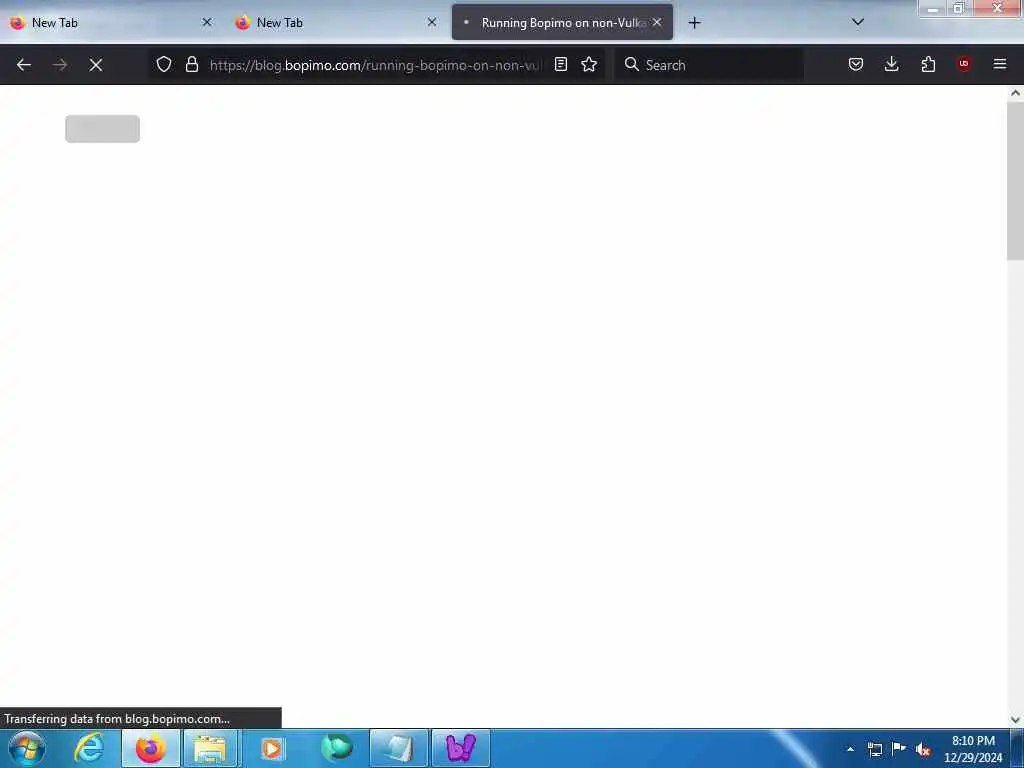1024x768 pixels.
Task: Open Windows Start menu
Action: [x=27, y=748]
